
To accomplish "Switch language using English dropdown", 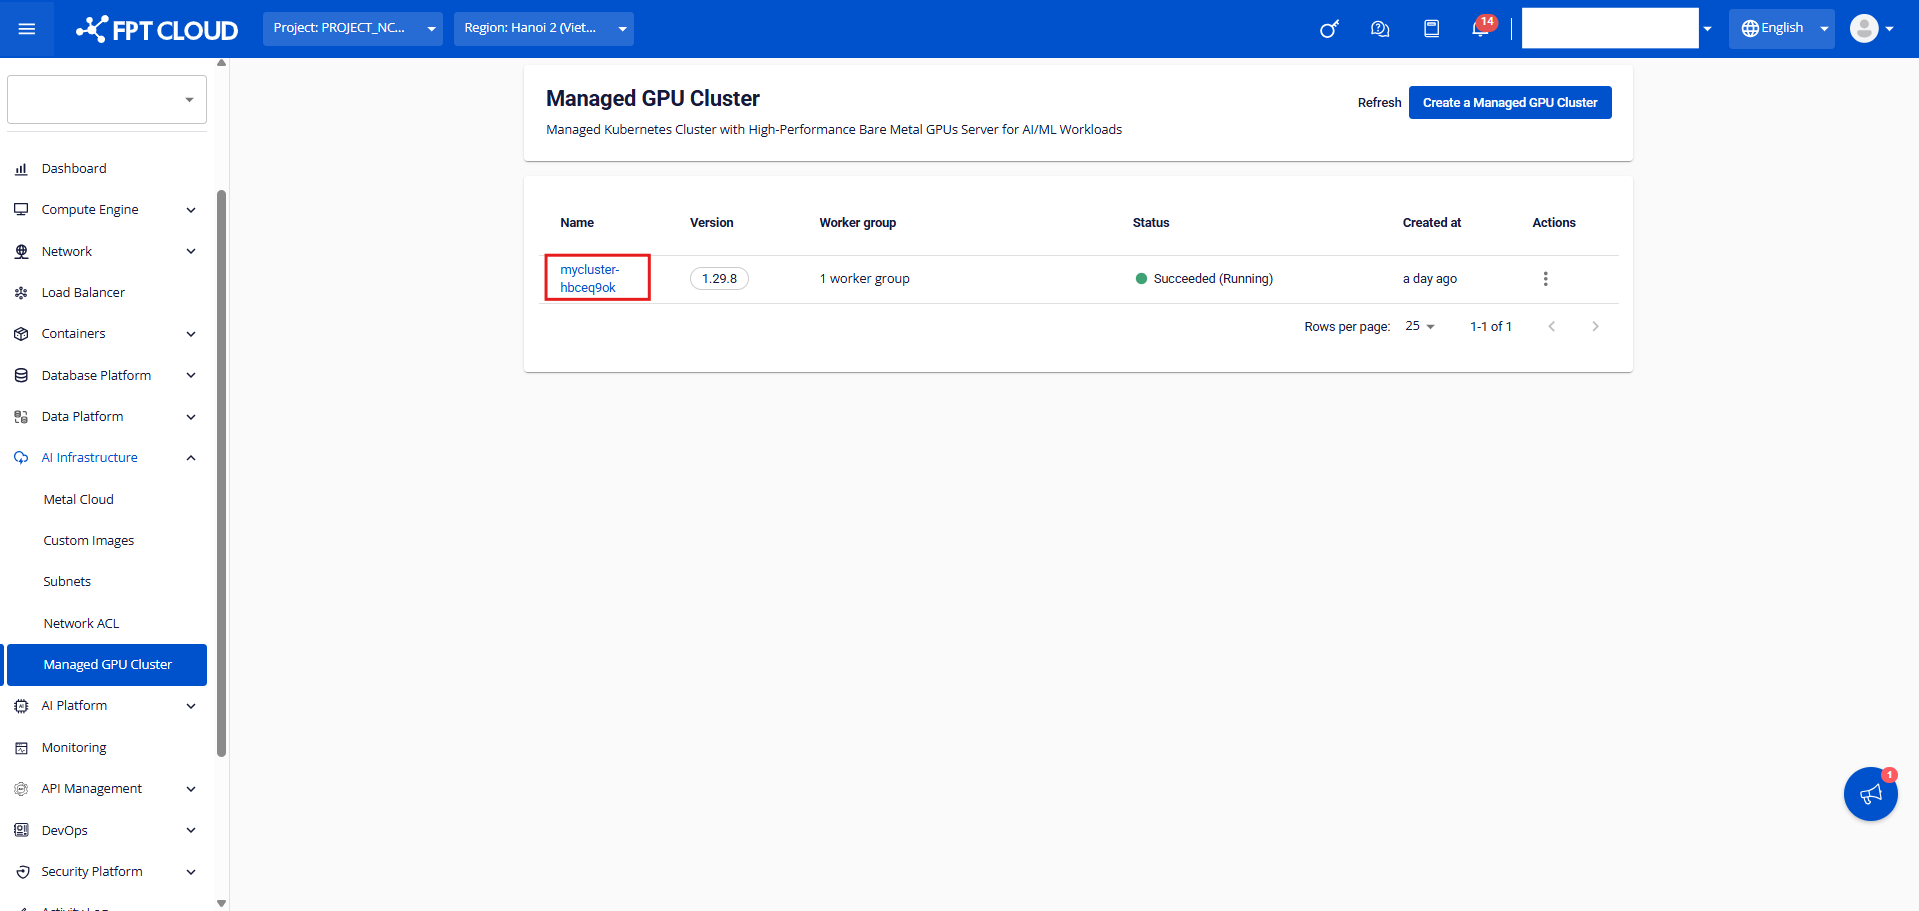I will coord(1781,29).
